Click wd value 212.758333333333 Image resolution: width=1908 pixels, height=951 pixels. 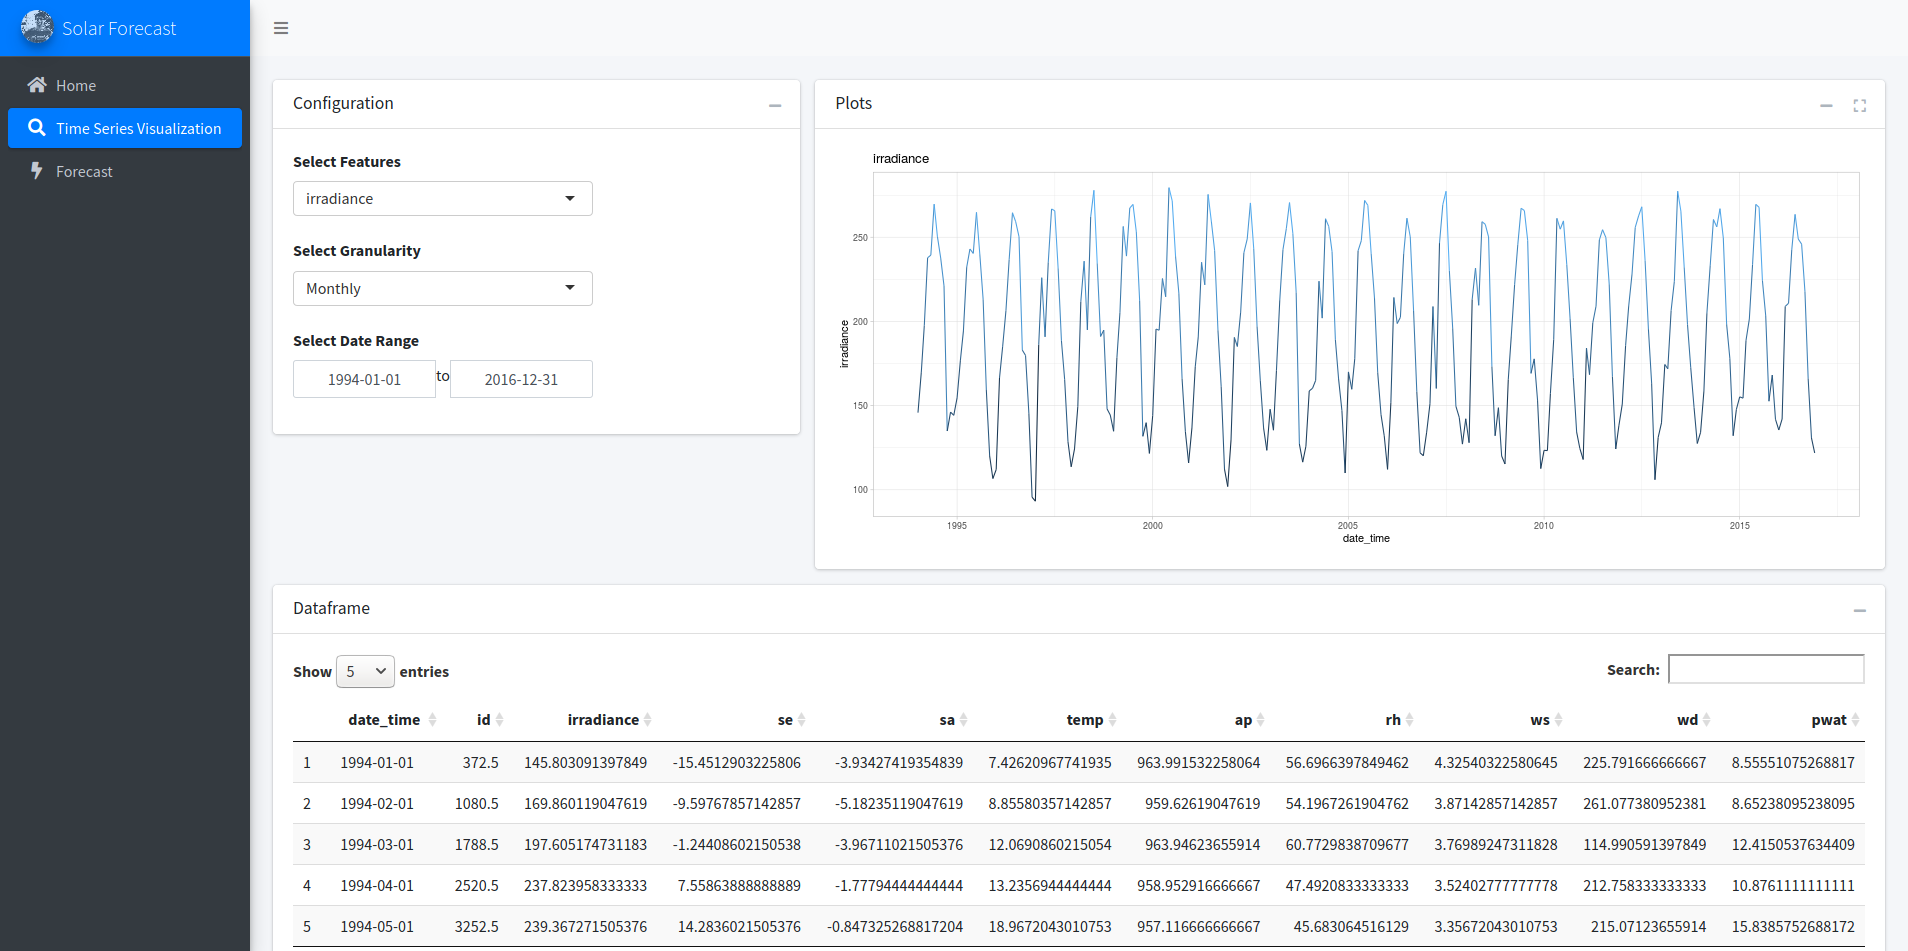1645,885
